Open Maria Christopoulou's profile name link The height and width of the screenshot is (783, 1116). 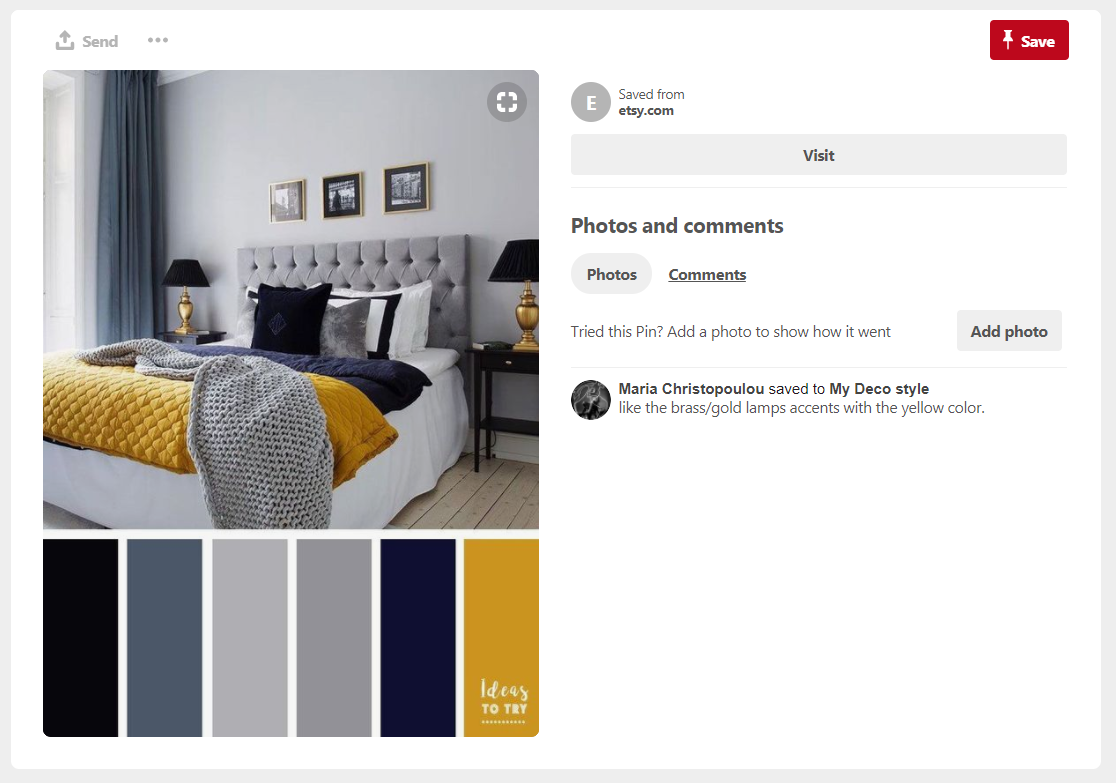pos(691,389)
